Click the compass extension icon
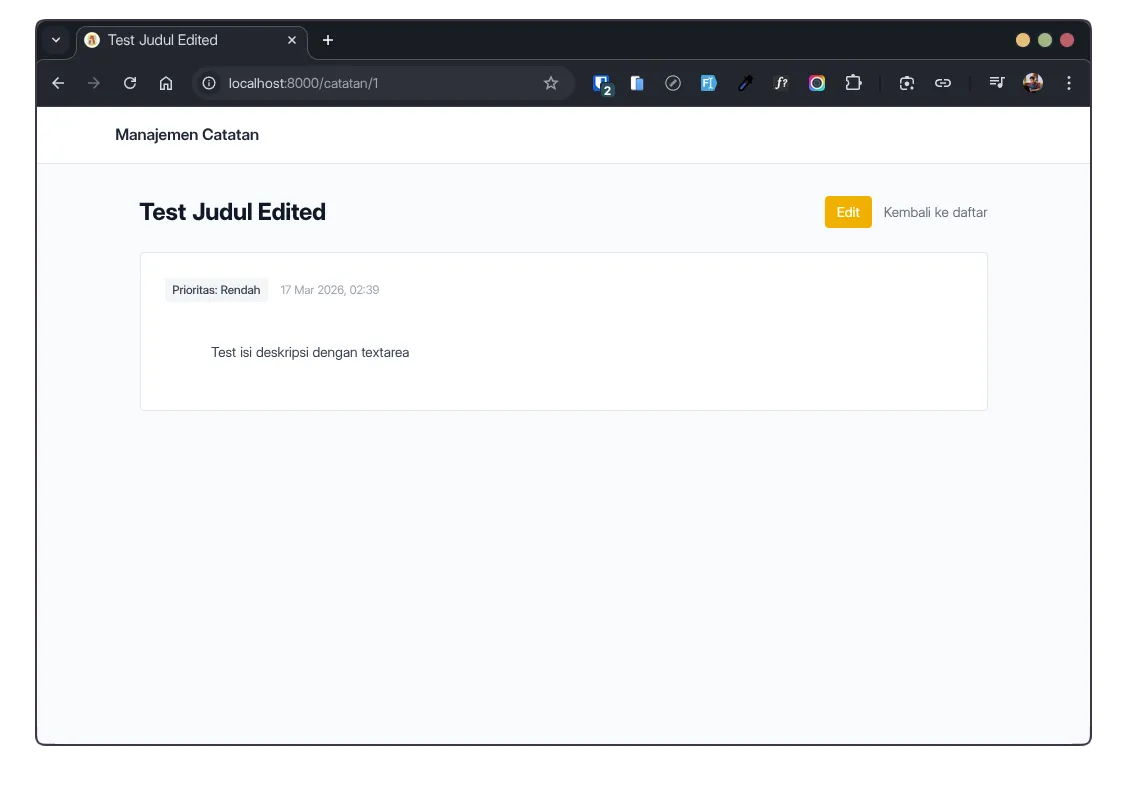The image size is (1127, 797). coord(673,84)
